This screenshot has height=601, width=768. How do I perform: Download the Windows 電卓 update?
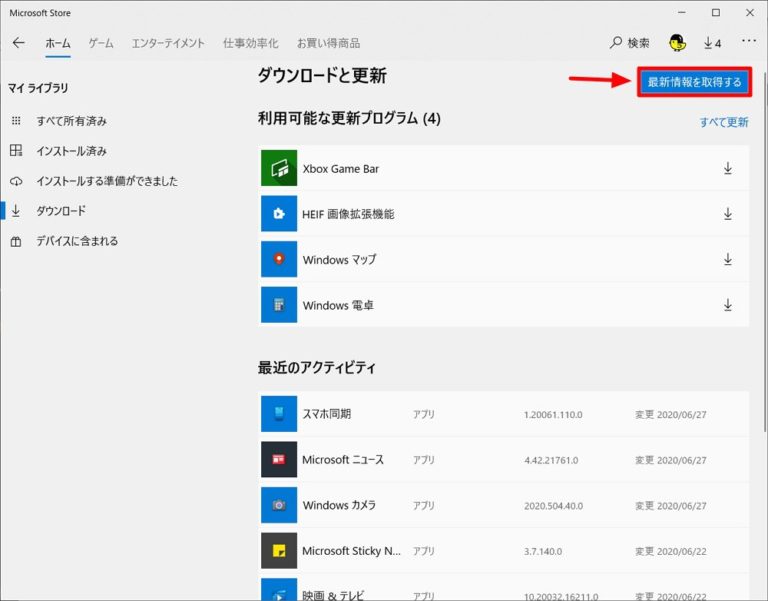728,305
